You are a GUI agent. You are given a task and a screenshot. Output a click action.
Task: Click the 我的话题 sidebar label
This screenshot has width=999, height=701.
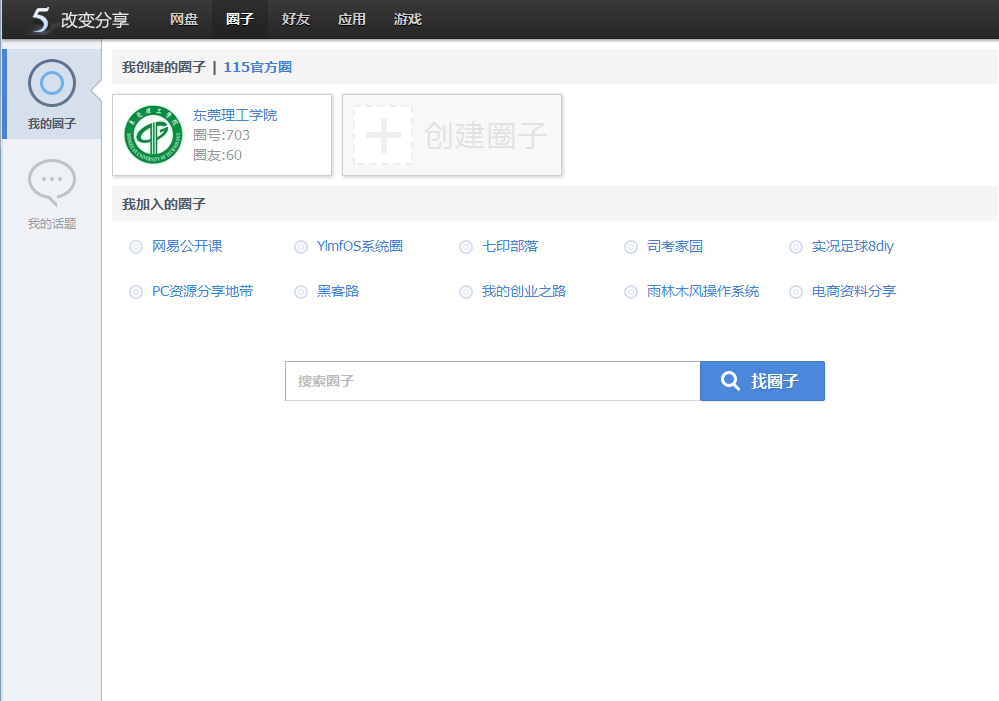tap(52, 224)
